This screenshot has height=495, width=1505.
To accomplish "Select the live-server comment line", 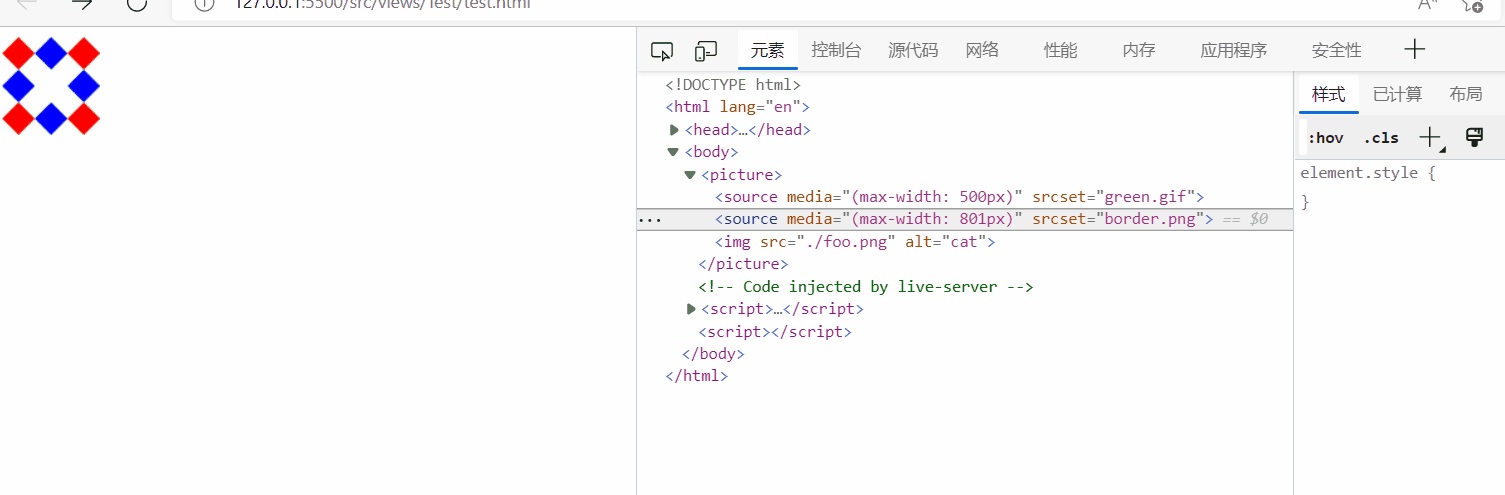I will point(866,287).
